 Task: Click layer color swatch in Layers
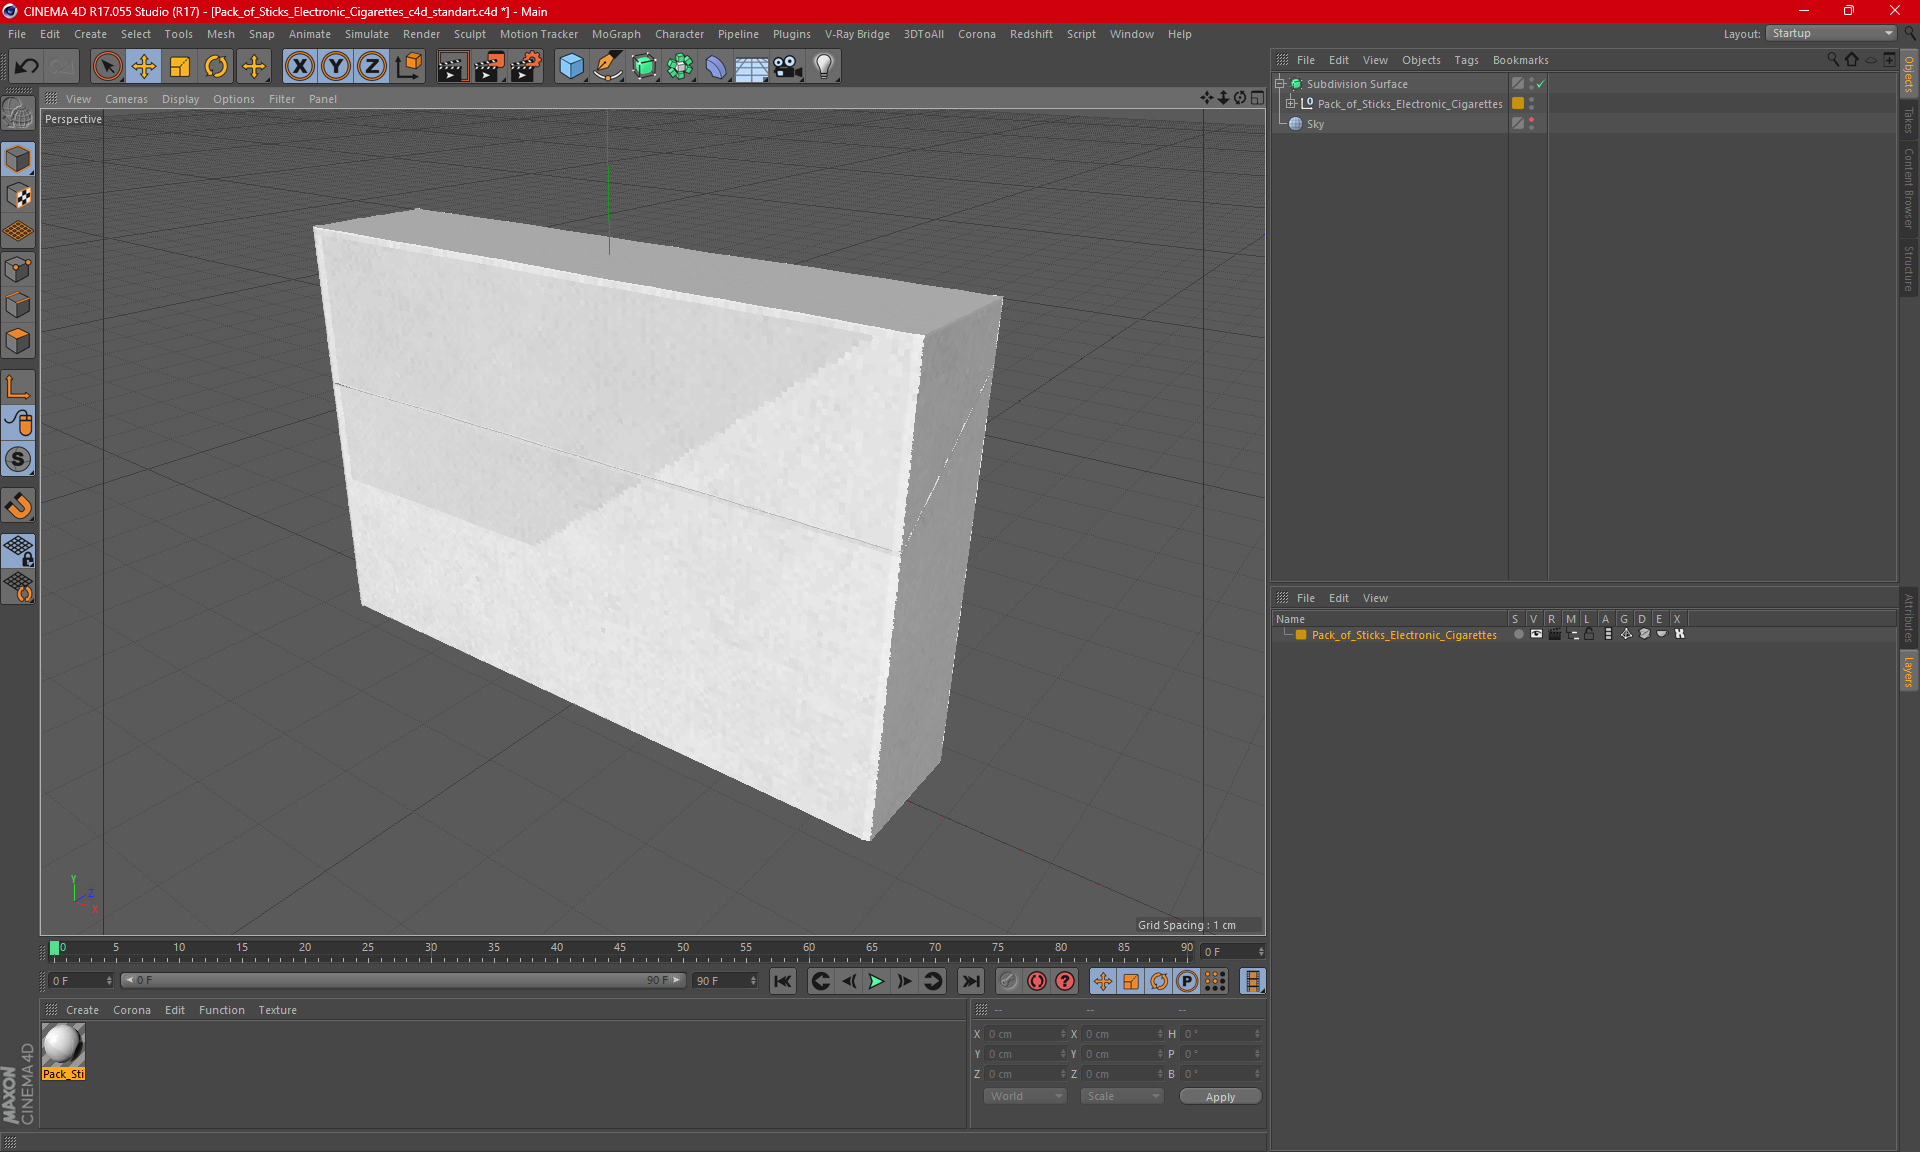point(1301,635)
